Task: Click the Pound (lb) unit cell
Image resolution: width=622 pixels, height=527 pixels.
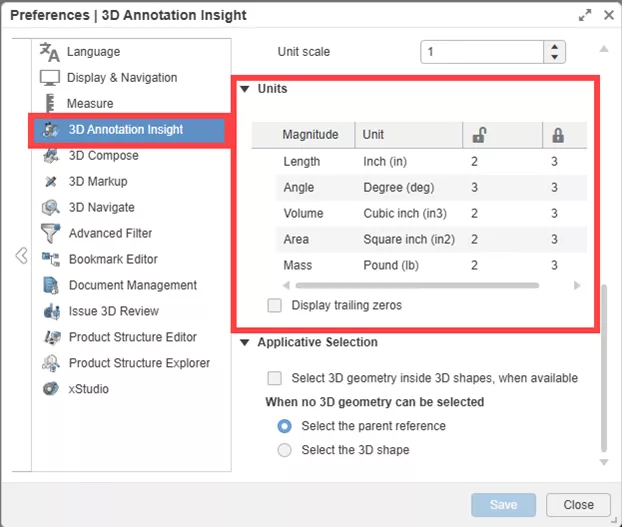Action: [x=391, y=265]
